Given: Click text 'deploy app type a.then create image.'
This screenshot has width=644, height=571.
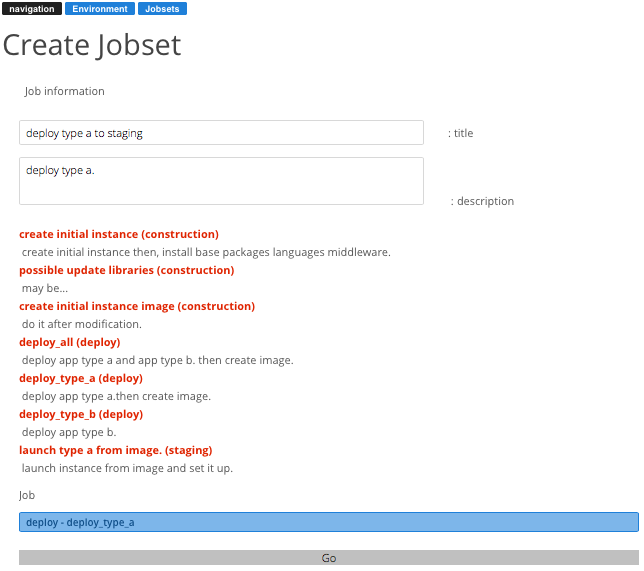Looking at the screenshot, I should click(116, 396).
